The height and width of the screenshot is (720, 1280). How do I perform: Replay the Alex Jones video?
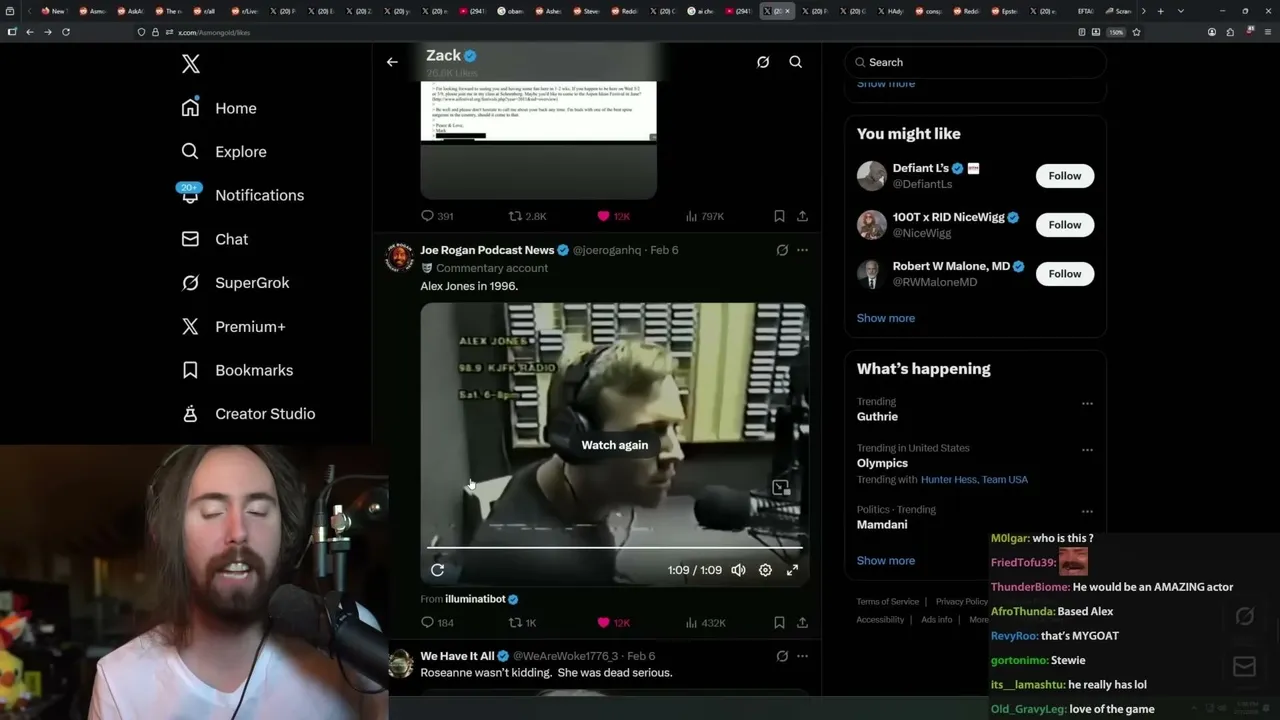[x=437, y=570]
